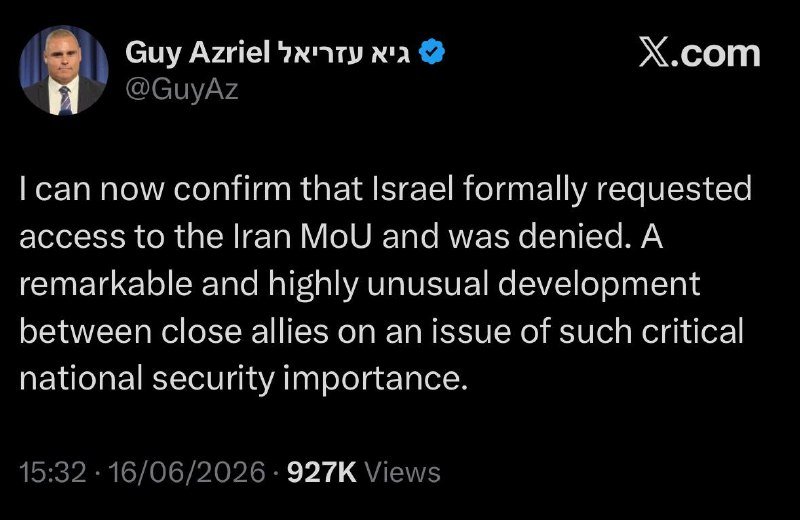800x520 pixels.
Task: Click the word "Views" in the footer
Action: pyautogui.click(x=403, y=472)
